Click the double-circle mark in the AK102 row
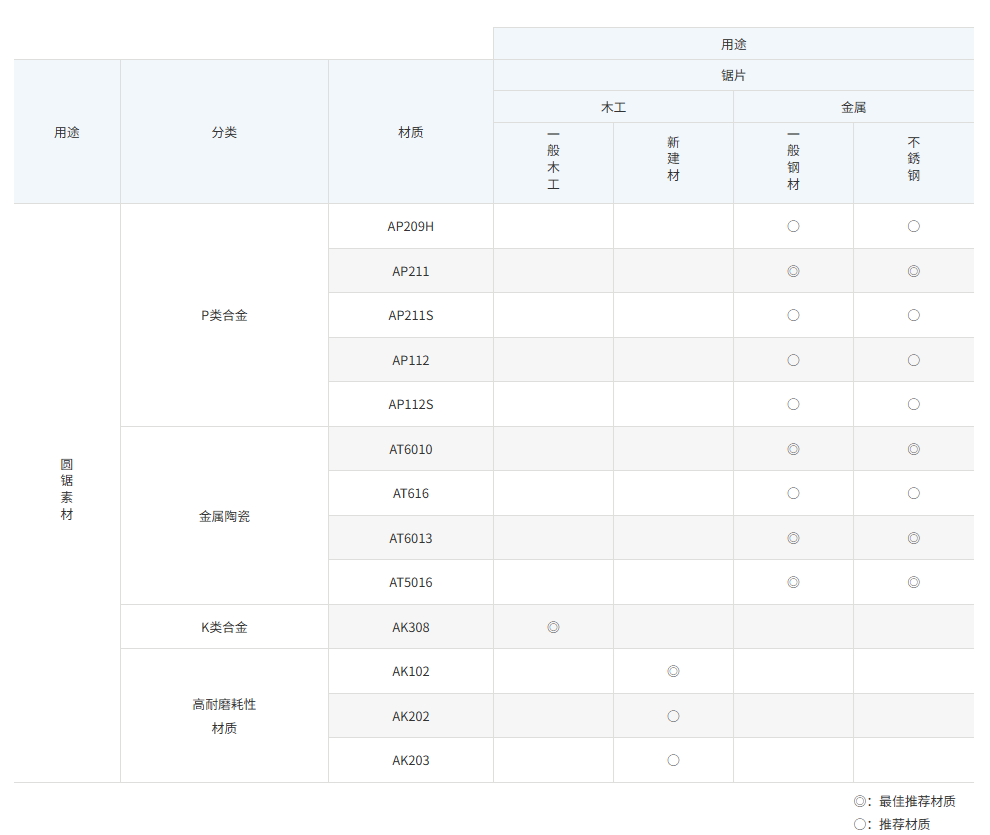Image resolution: width=990 pixels, height=835 pixels. 673,671
